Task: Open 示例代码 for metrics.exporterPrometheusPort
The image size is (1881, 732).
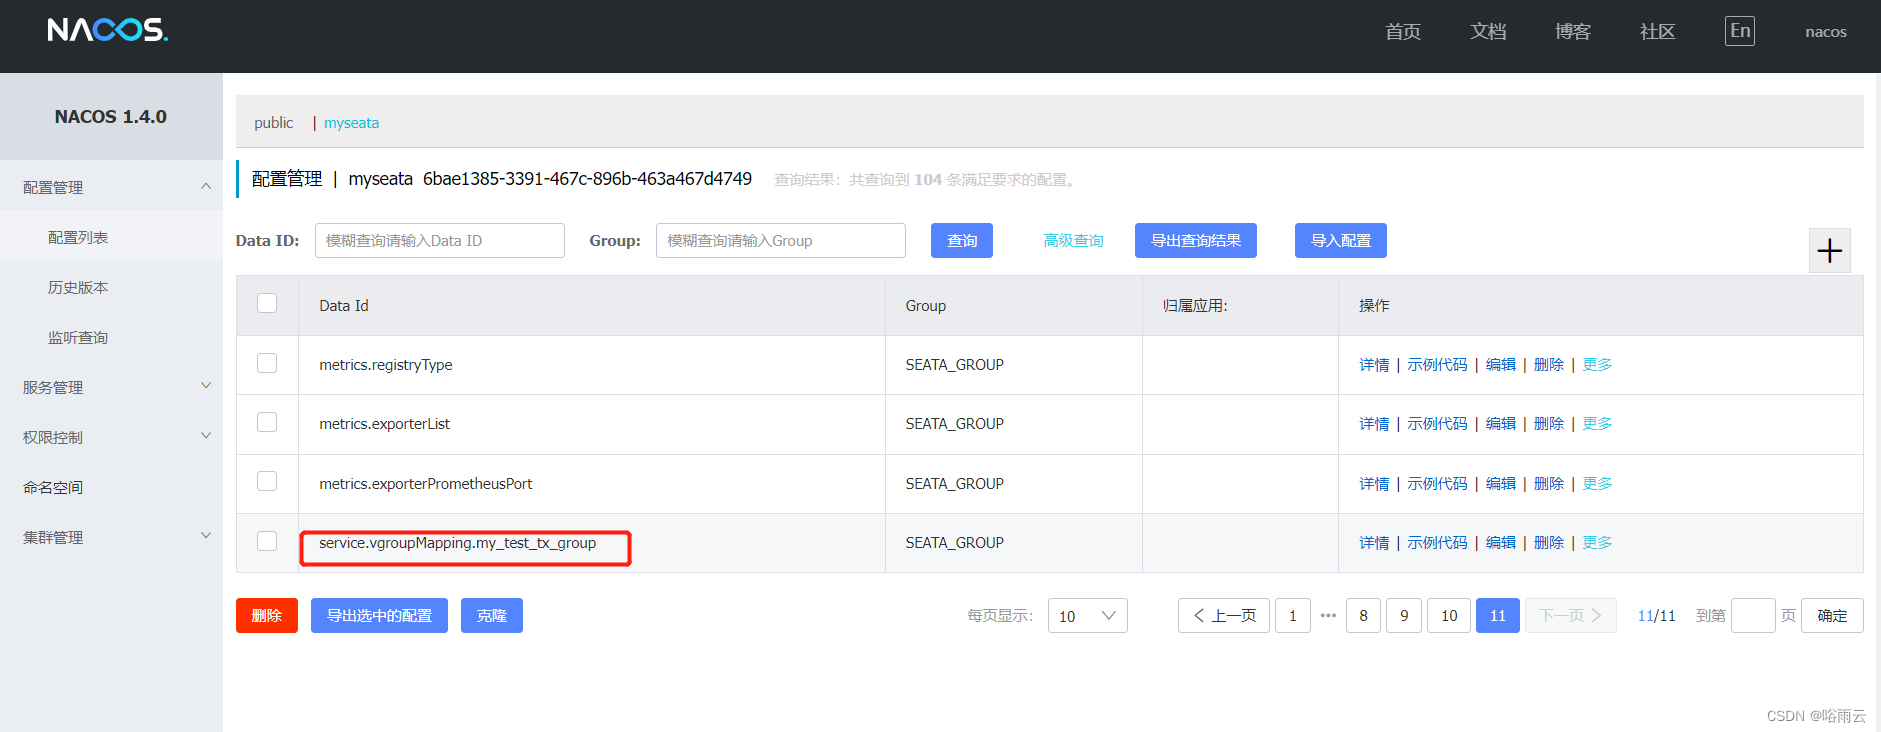Action: (1437, 484)
